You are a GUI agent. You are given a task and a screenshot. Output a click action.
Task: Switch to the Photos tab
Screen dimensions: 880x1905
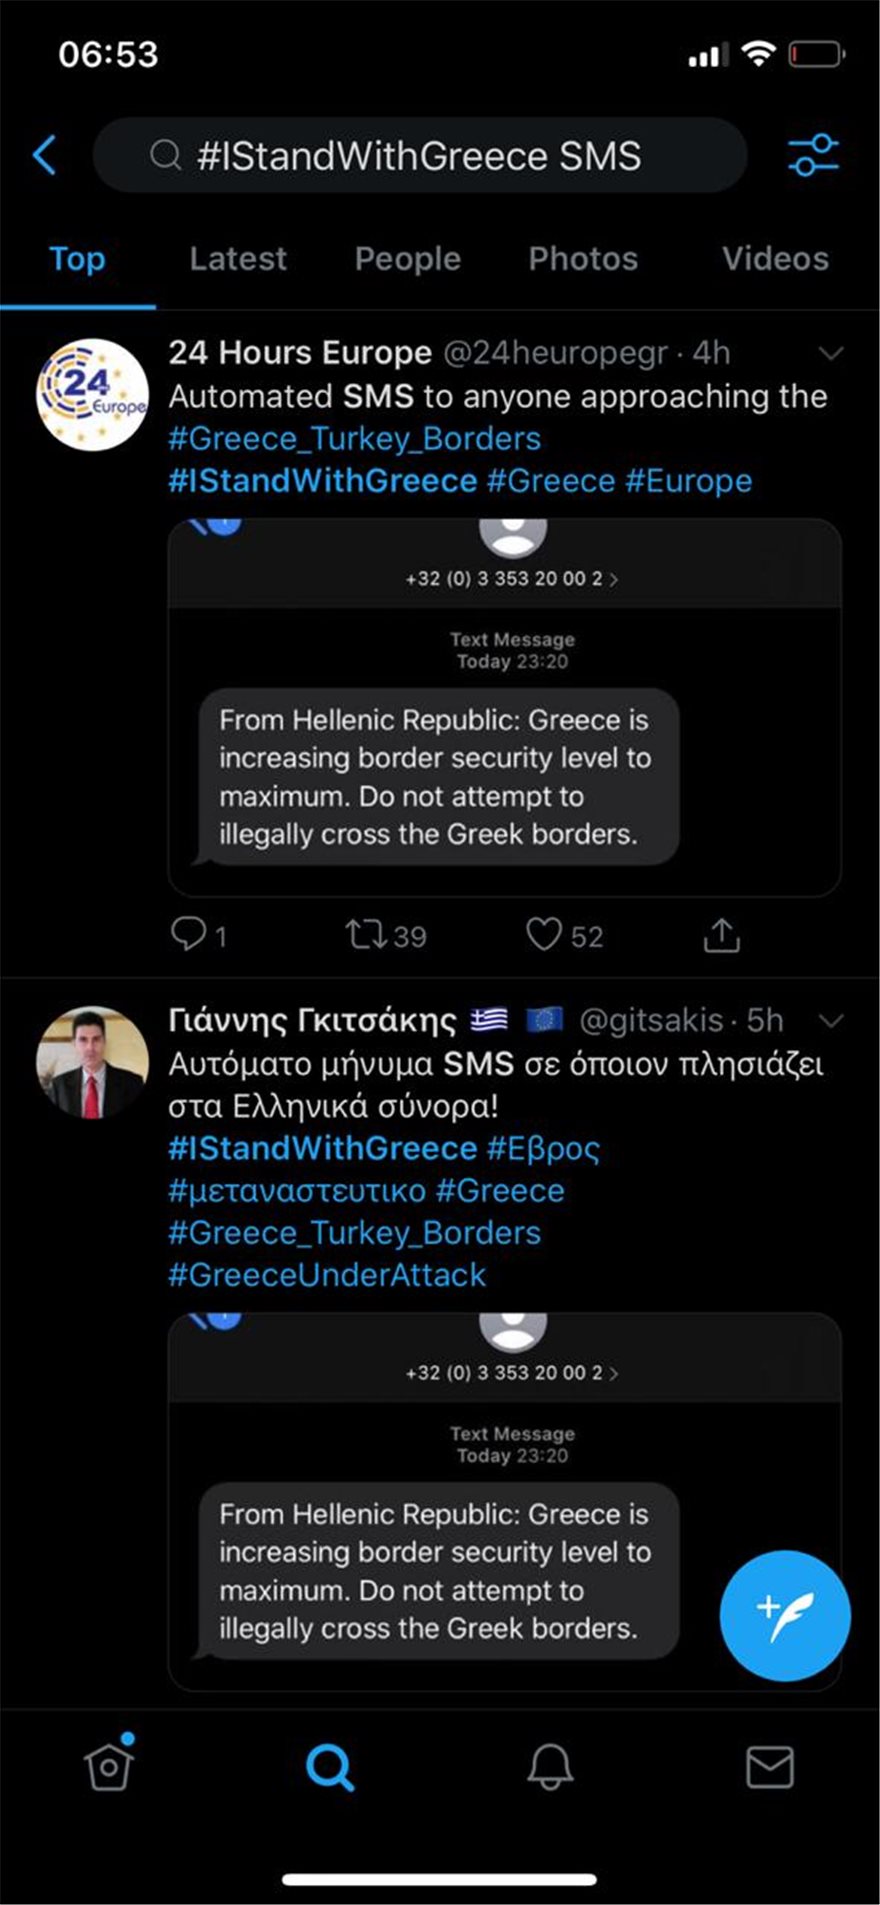[583, 259]
